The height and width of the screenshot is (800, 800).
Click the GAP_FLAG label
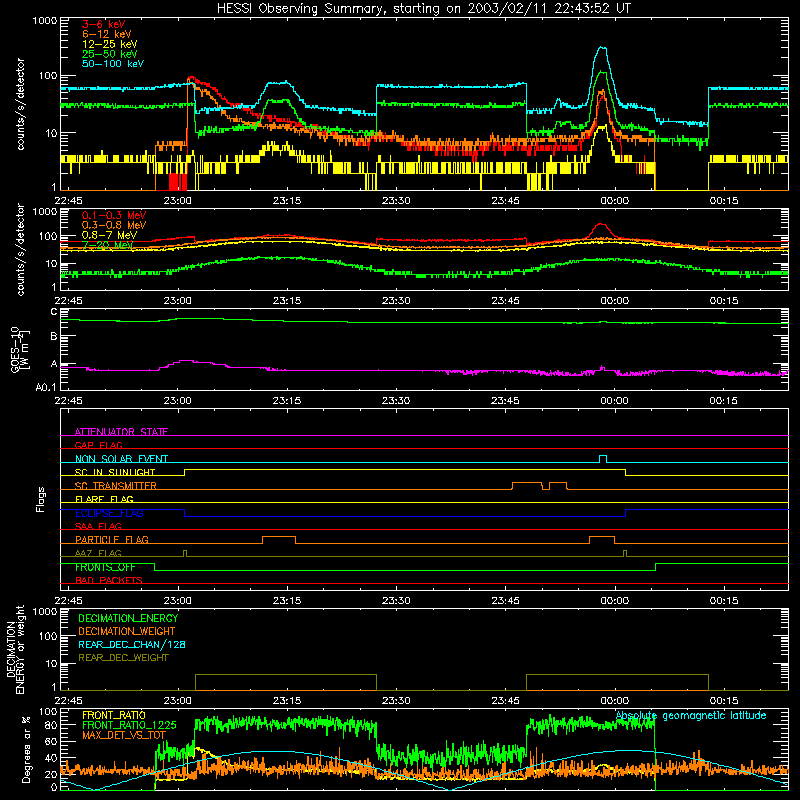98,445
